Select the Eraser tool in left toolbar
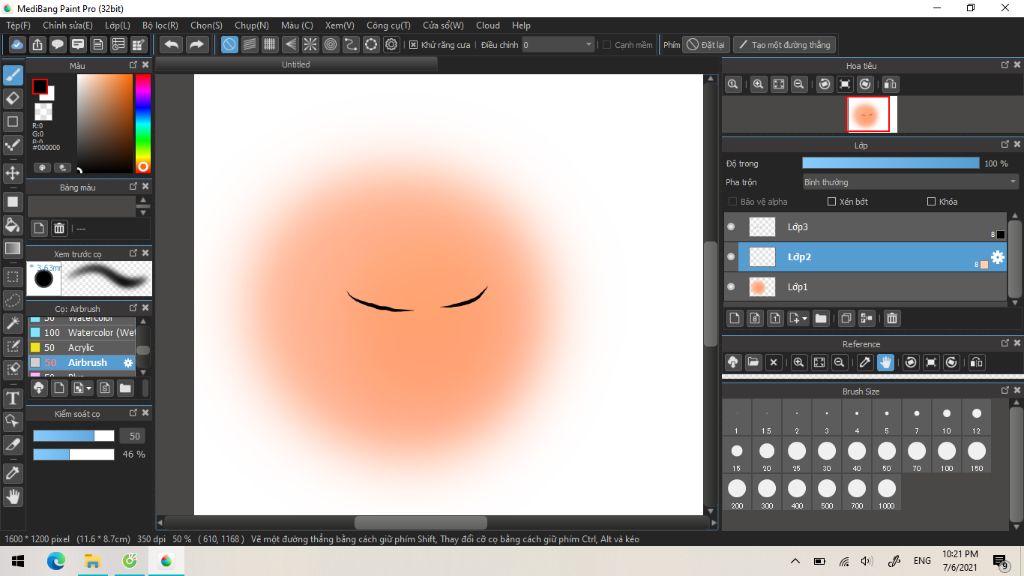Image resolution: width=1024 pixels, height=576 pixels. click(x=13, y=98)
